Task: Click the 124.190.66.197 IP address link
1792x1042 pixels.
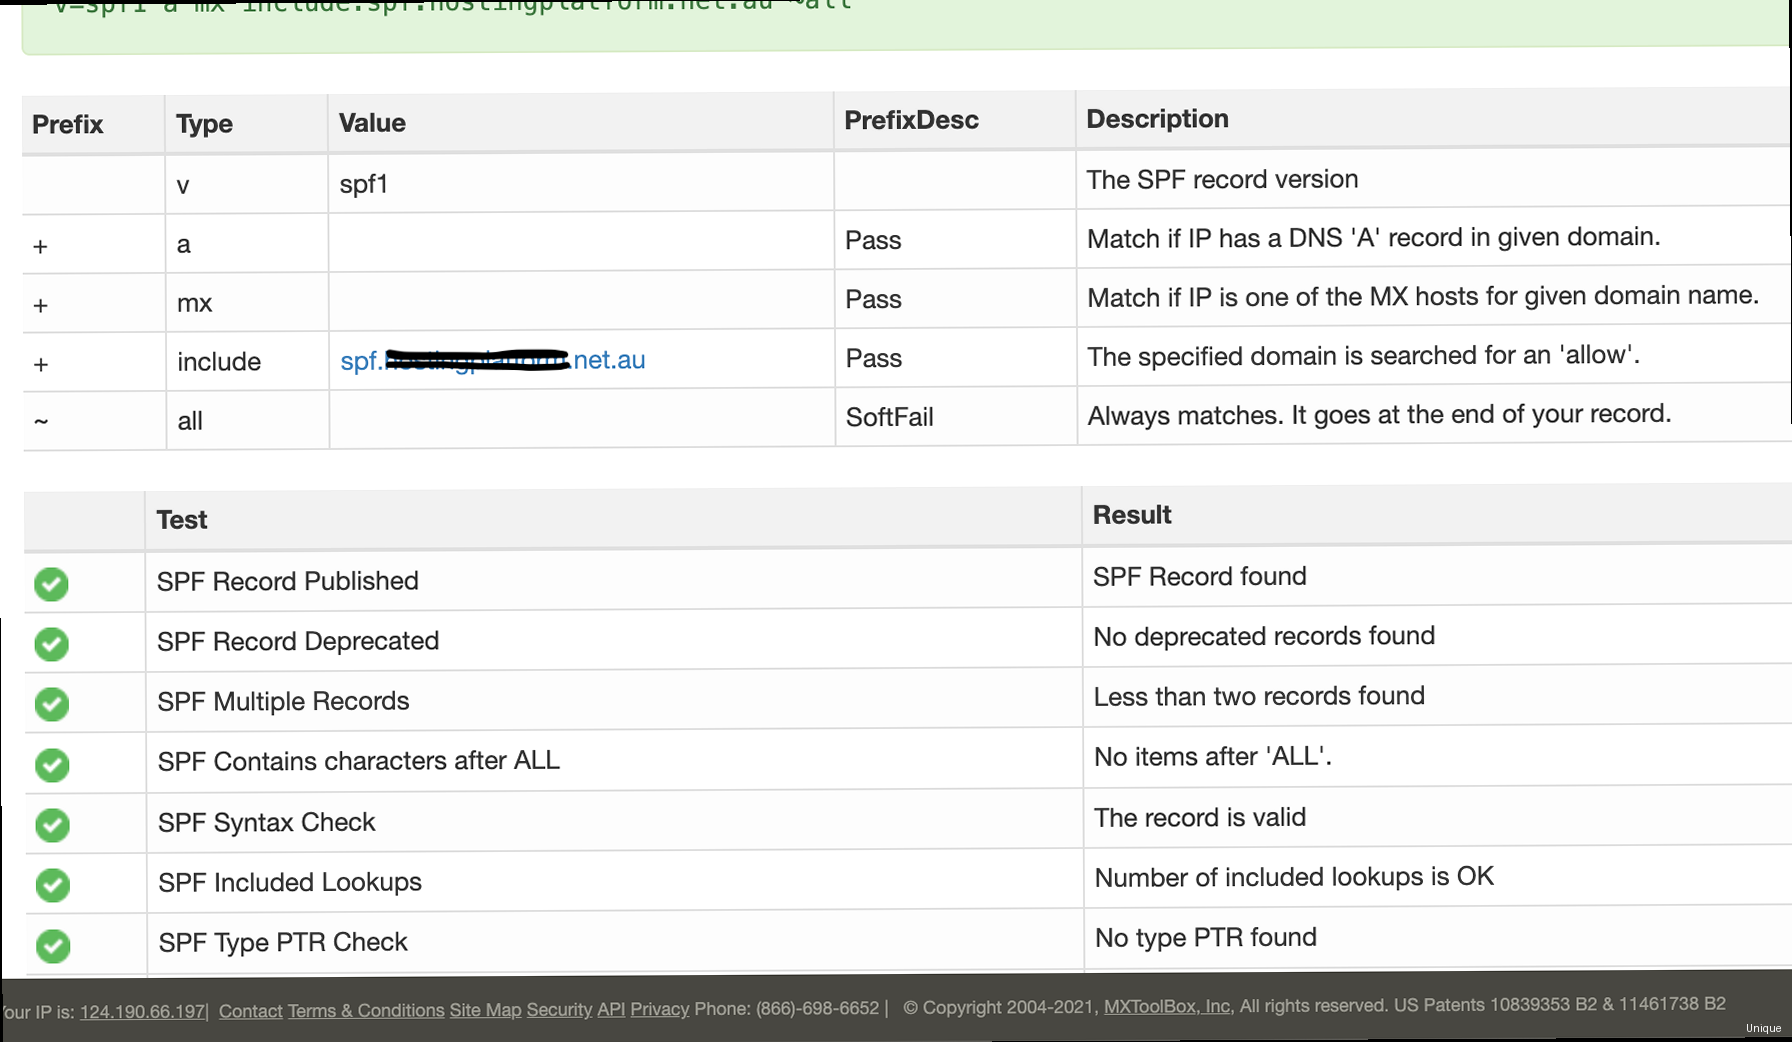Action: click(x=142, y=1012)
